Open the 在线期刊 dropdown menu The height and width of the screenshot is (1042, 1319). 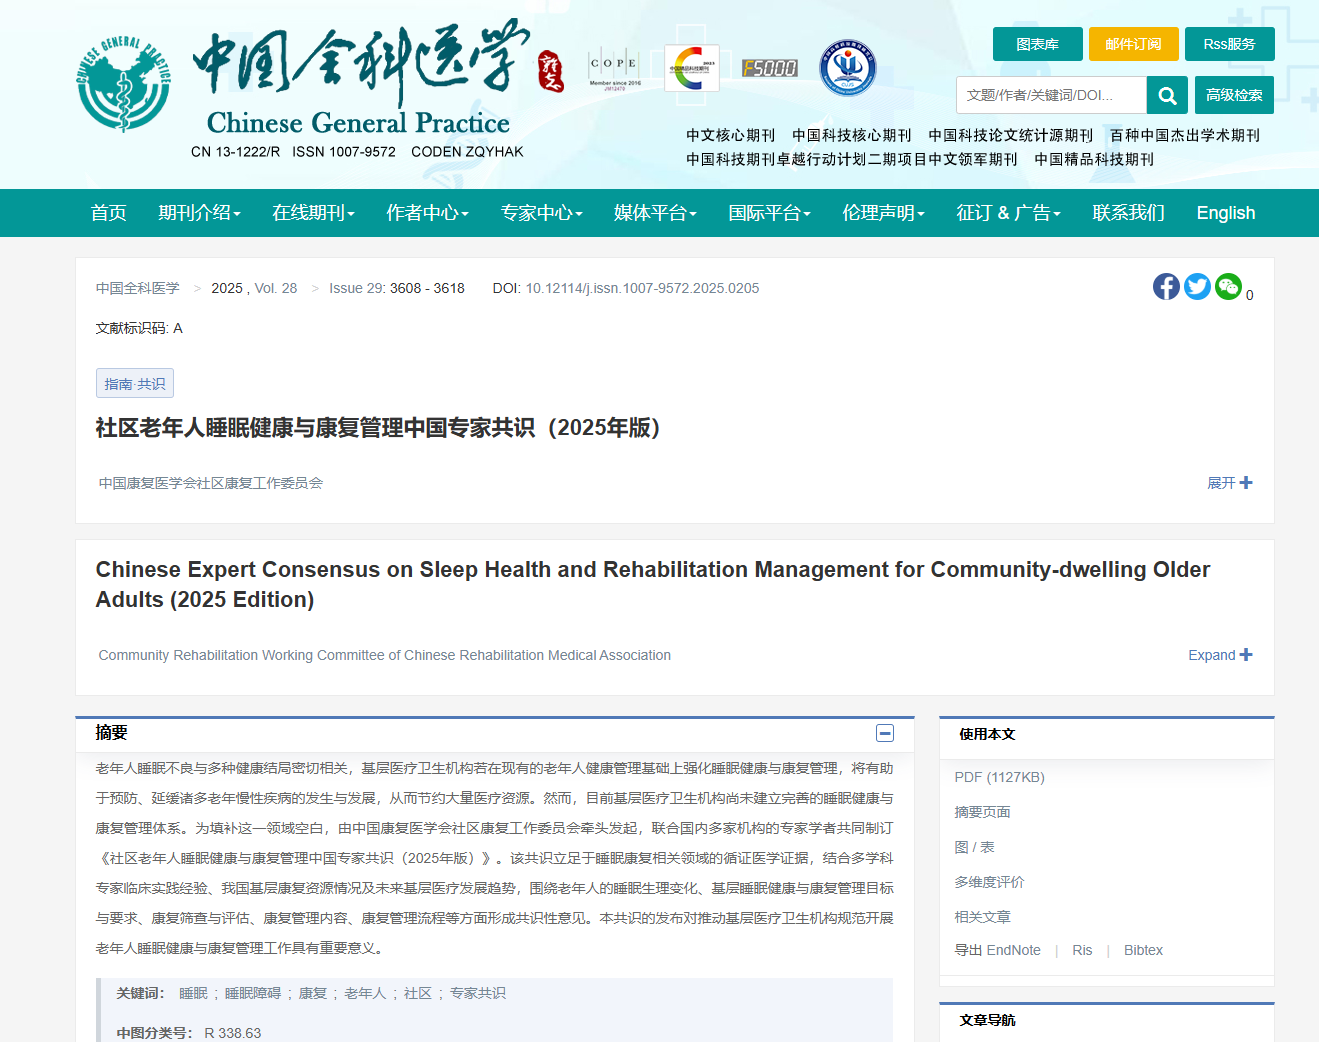click(x=313, y=213)
